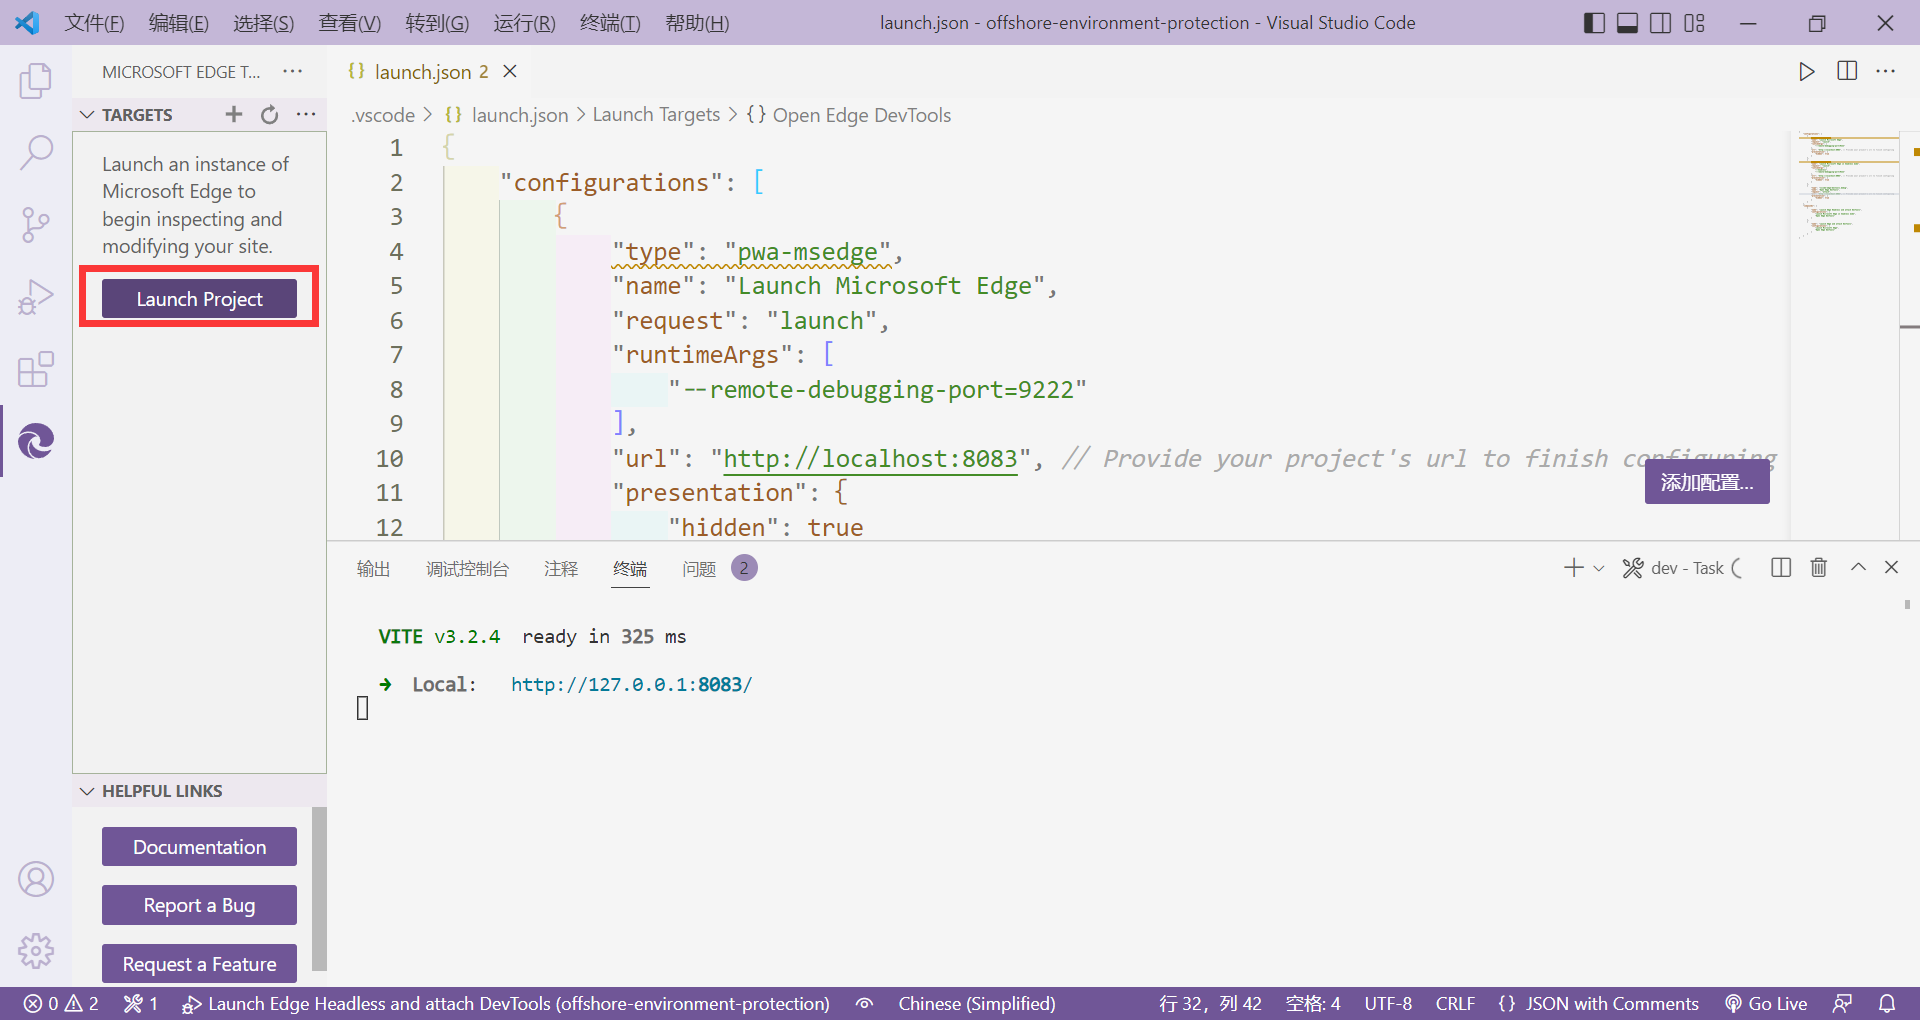1920x1020 pixels.
Task: Open Microsoft Edge Tools view more actions
Action: (292, 71)
